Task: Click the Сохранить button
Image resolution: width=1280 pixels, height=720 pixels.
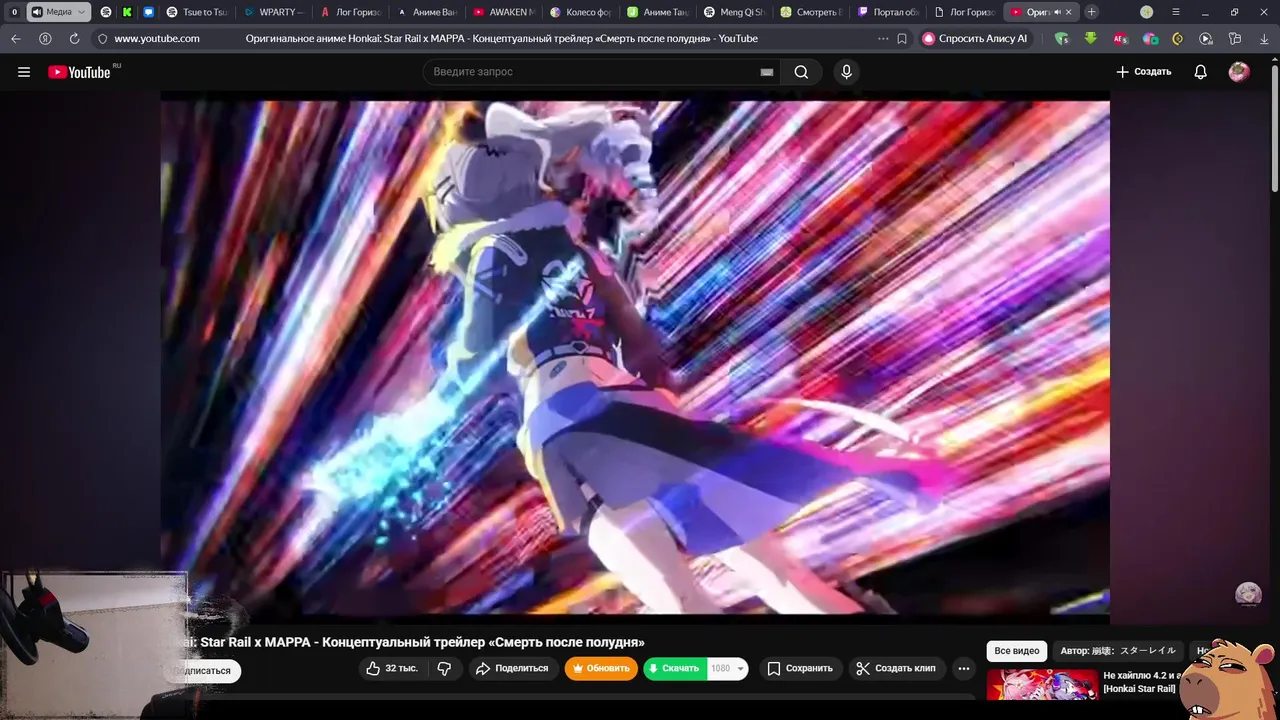Action: coord(800,668)
